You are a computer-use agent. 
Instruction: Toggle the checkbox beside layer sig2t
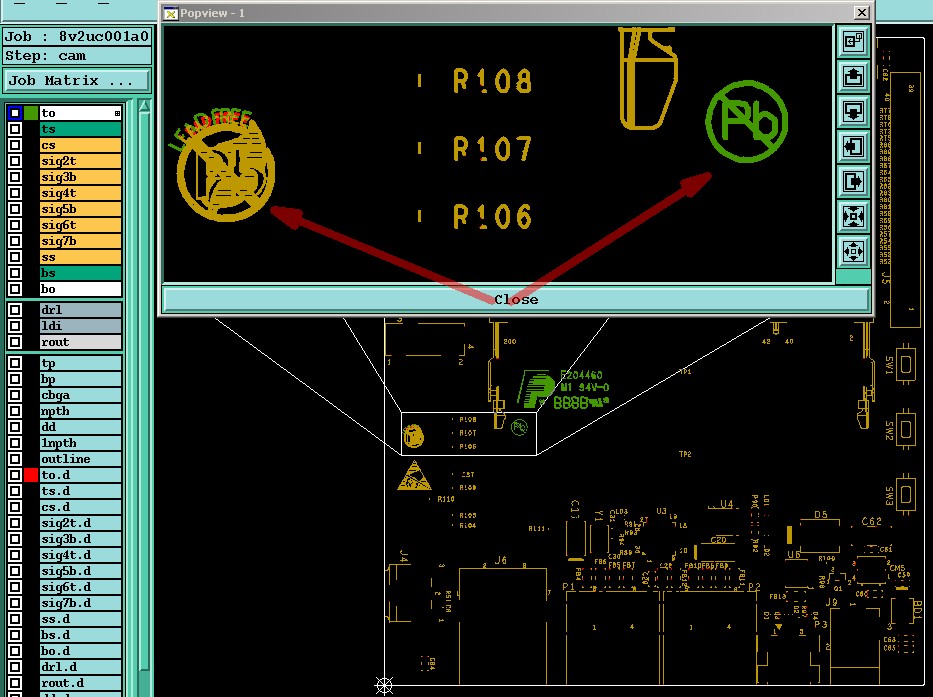[15, 161]
